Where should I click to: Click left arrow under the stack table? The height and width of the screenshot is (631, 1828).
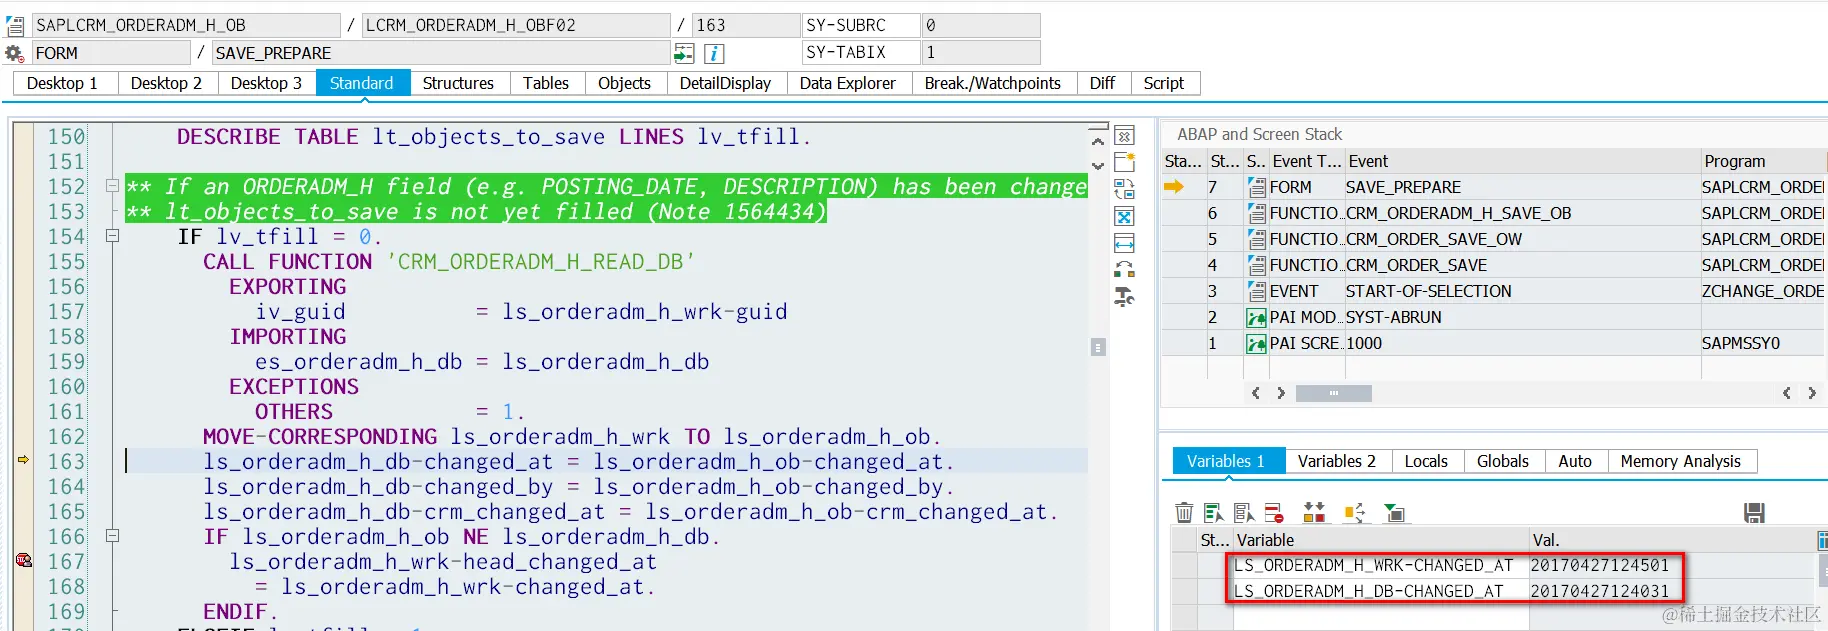pos(1256,393)
